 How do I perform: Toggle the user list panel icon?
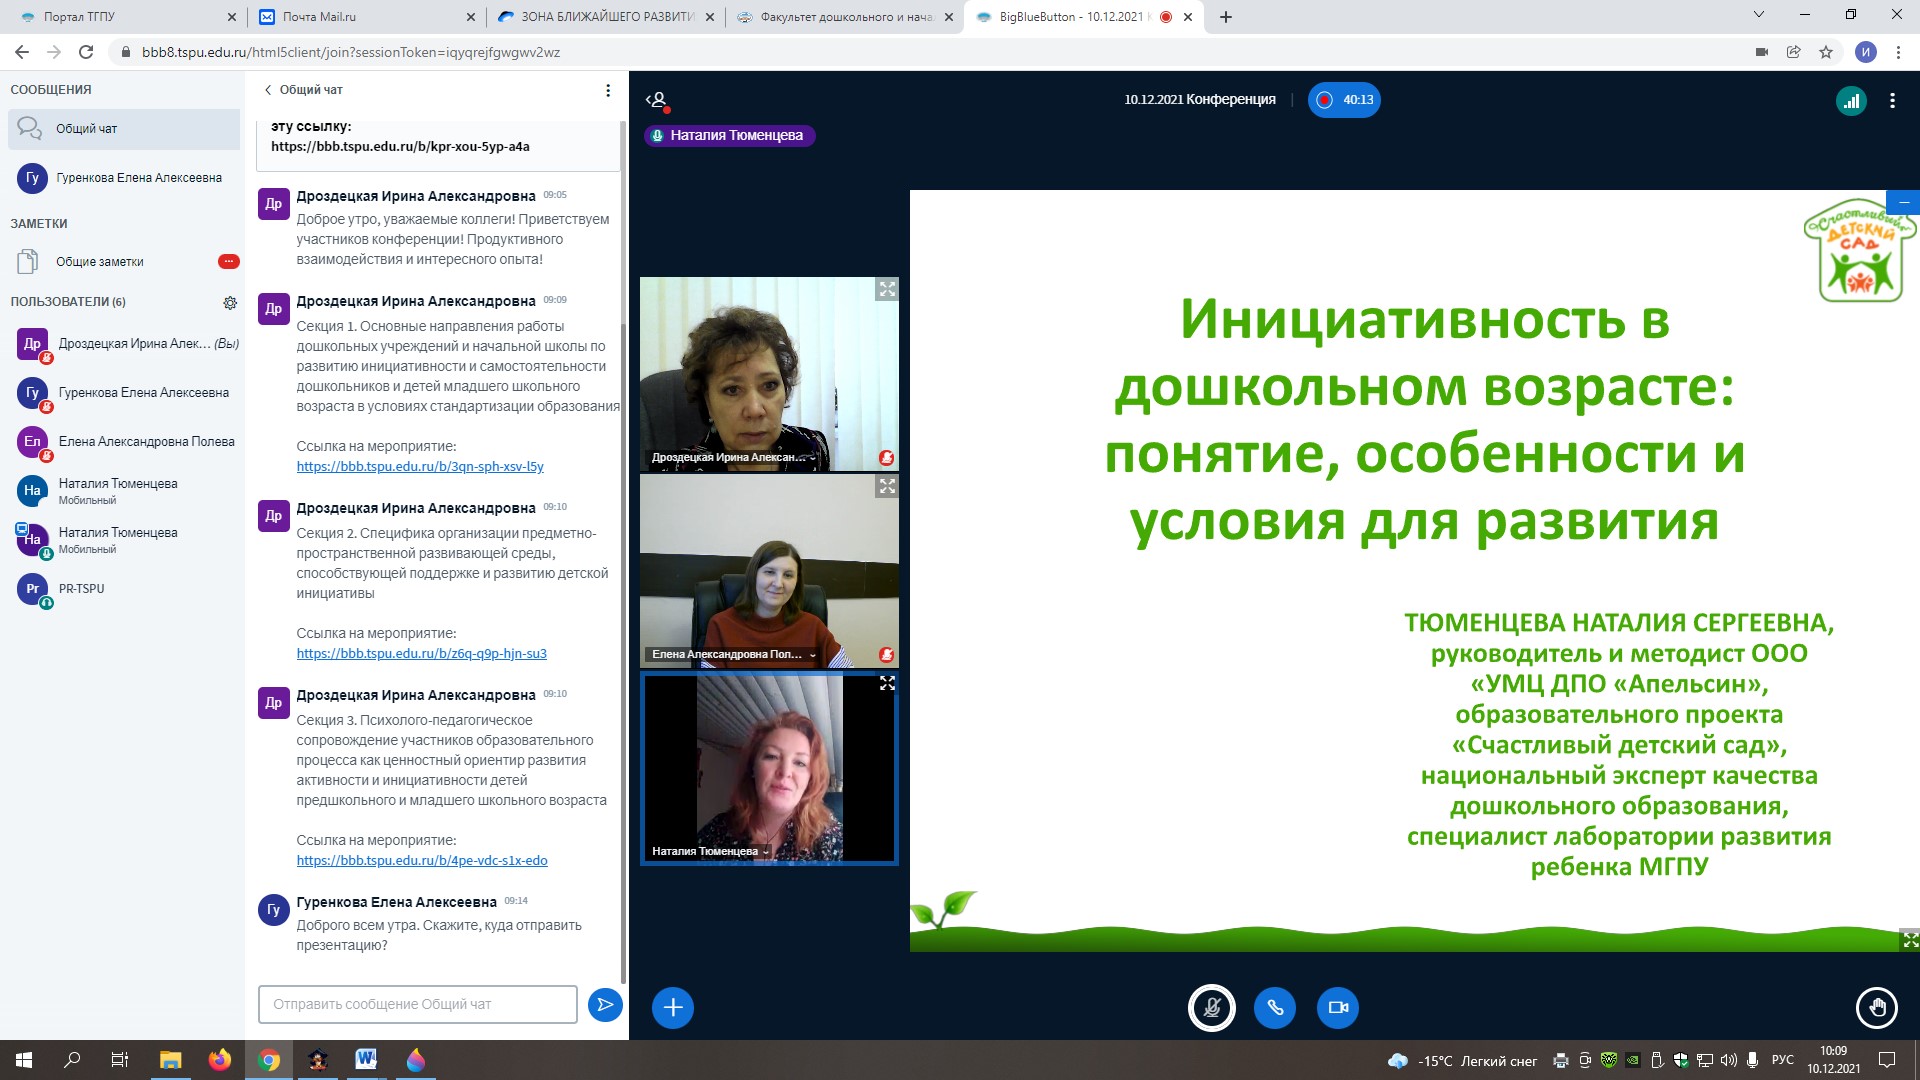[657, 100]
